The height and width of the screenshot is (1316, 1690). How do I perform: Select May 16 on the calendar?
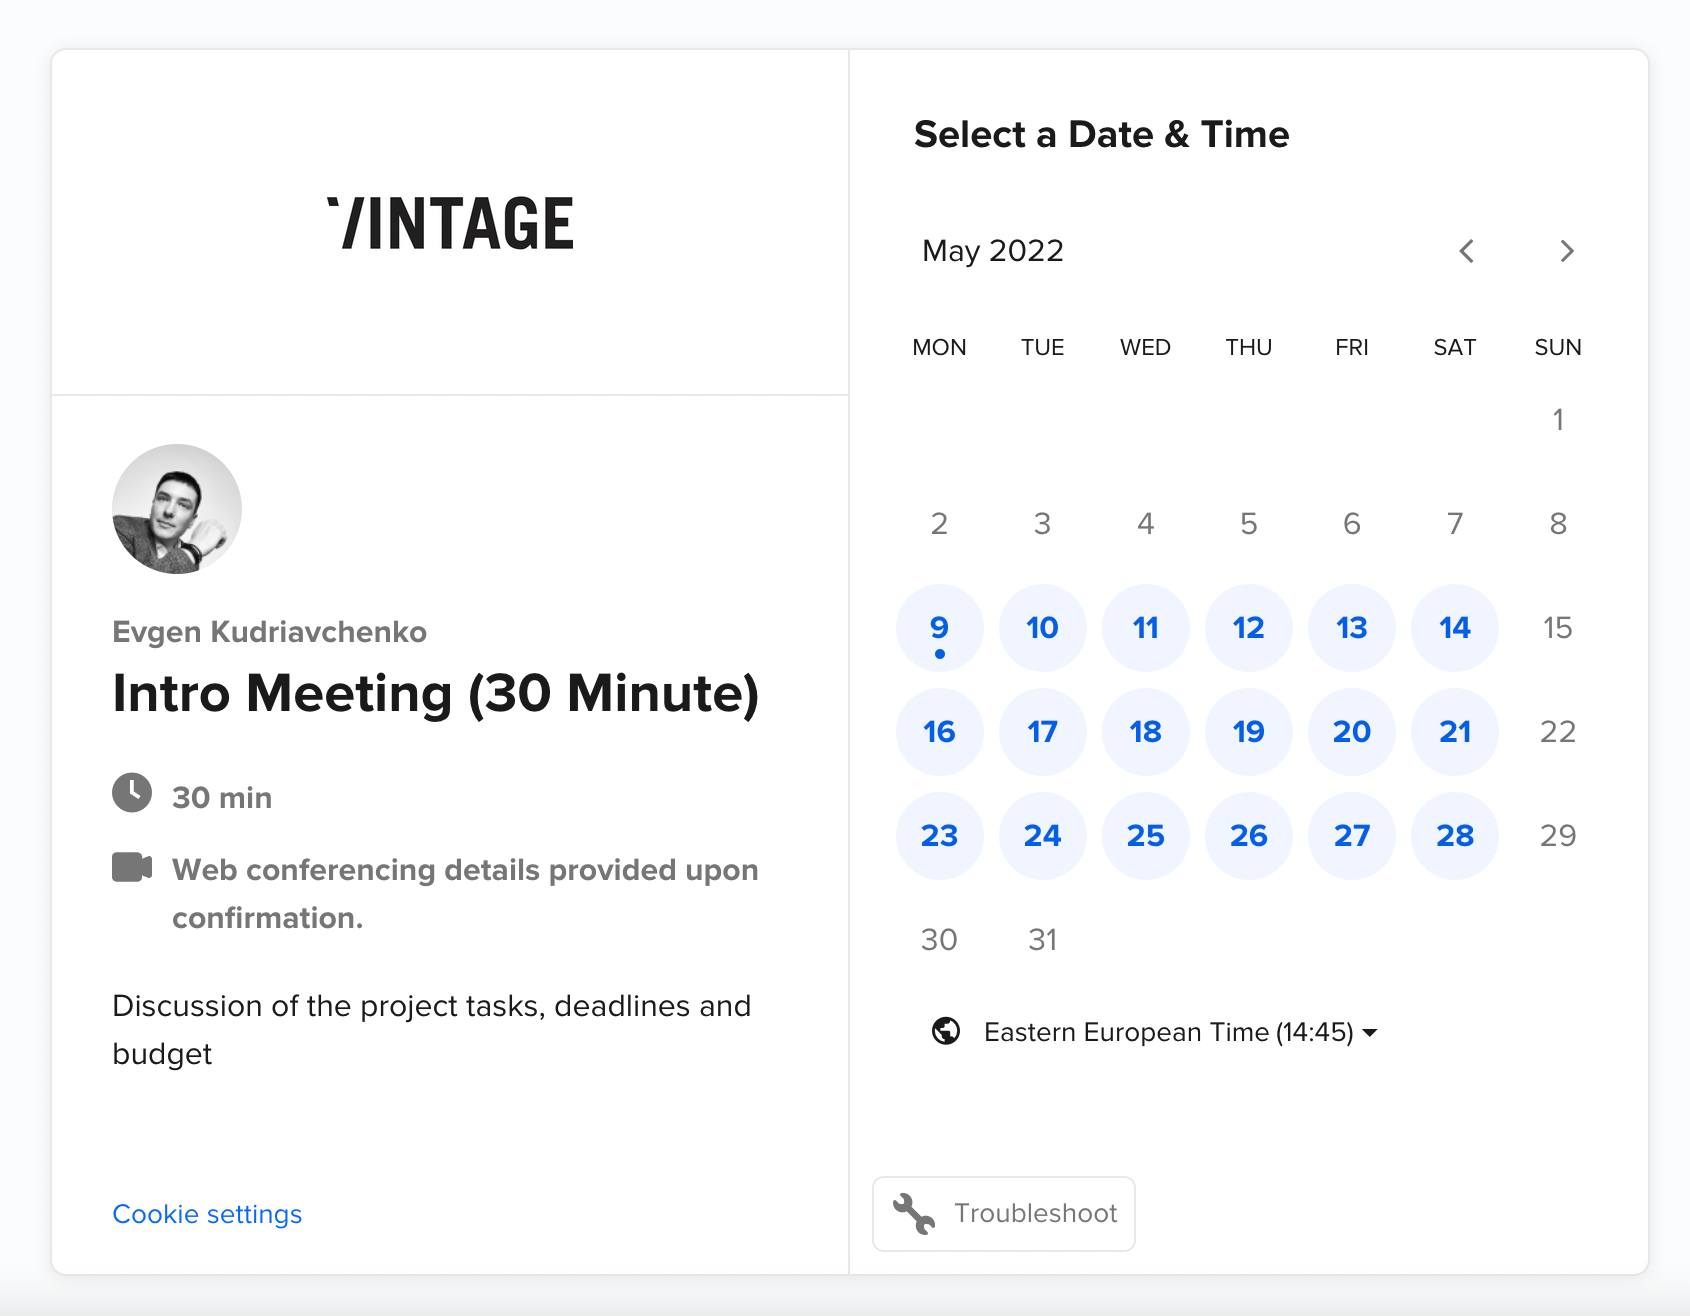(x=939, y=732)
